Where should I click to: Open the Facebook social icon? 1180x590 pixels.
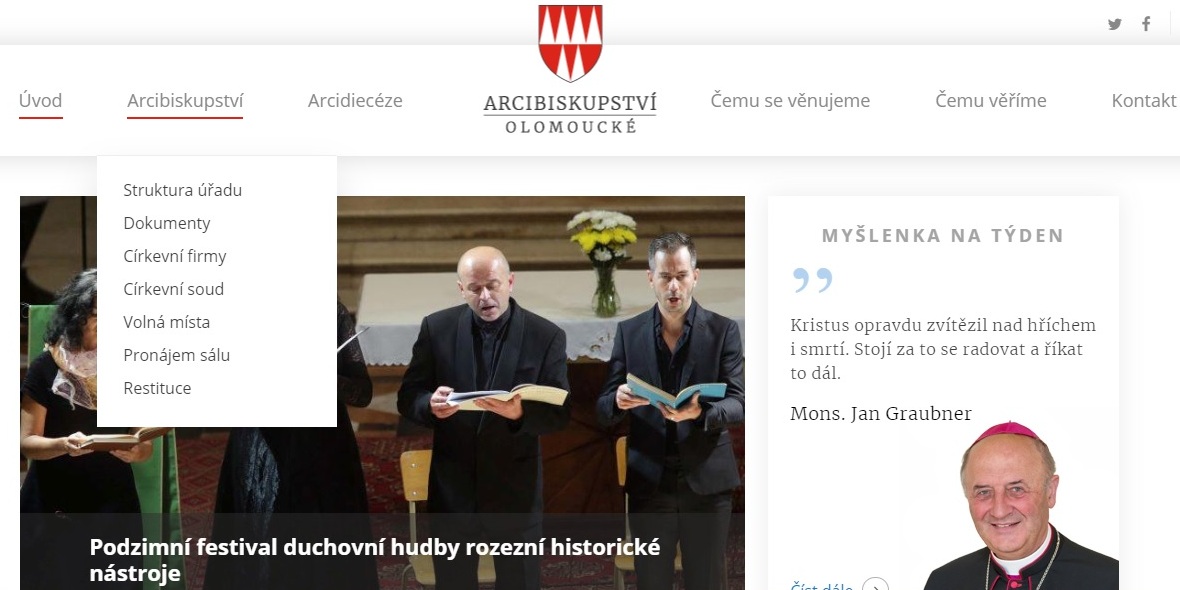click(x=1146, y=24)
